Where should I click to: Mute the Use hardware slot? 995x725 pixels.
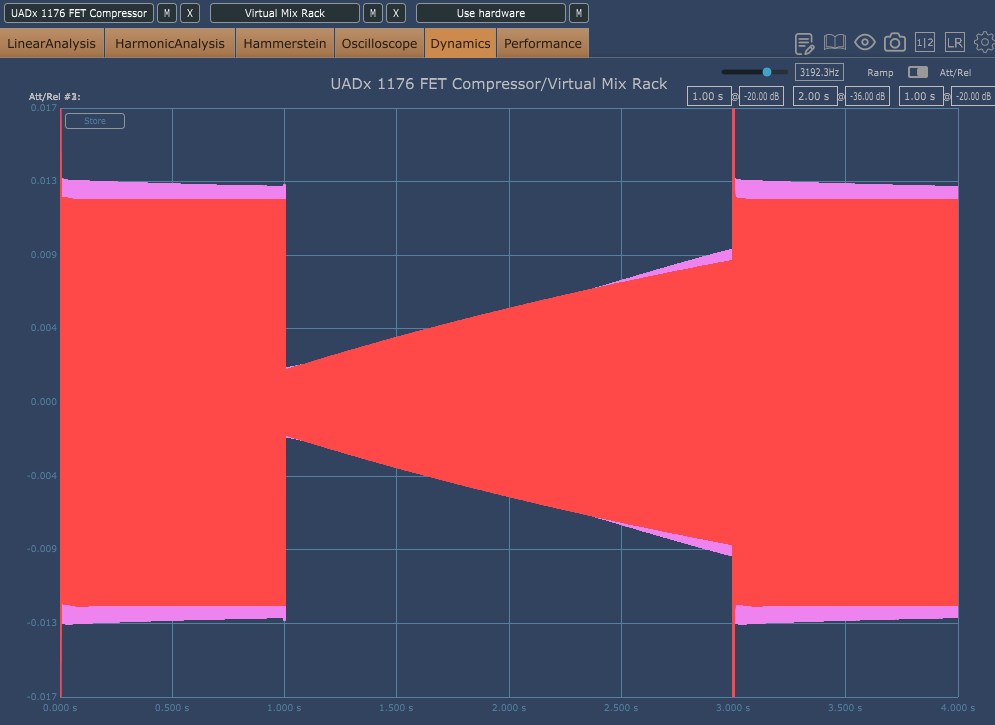(579, 13)
